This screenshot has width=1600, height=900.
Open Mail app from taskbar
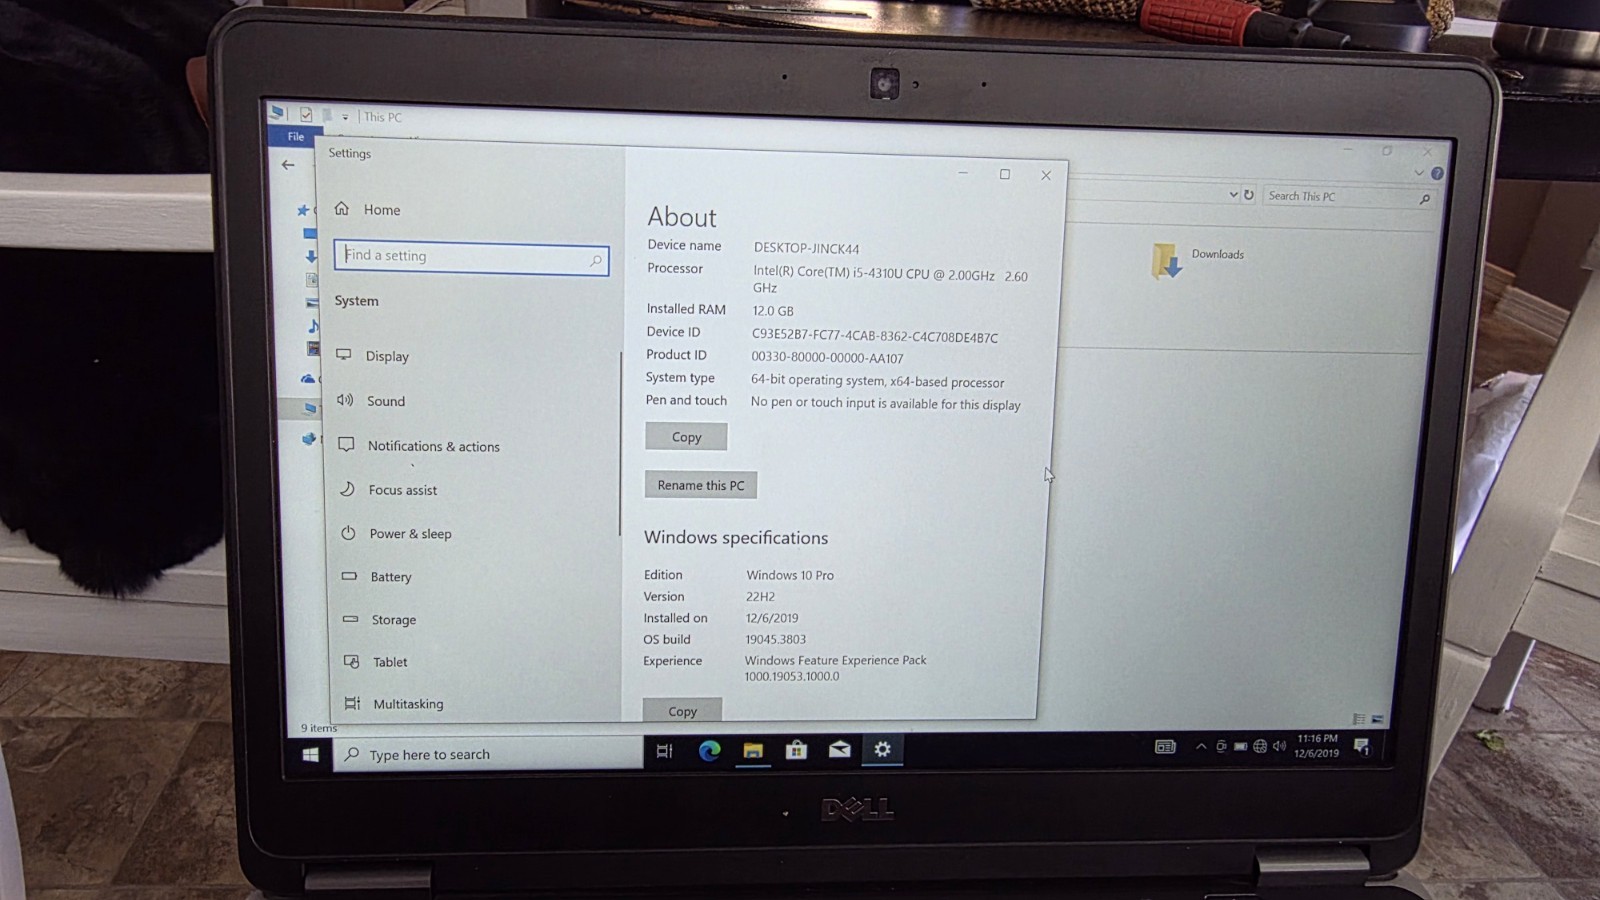(x=839, y=749)
